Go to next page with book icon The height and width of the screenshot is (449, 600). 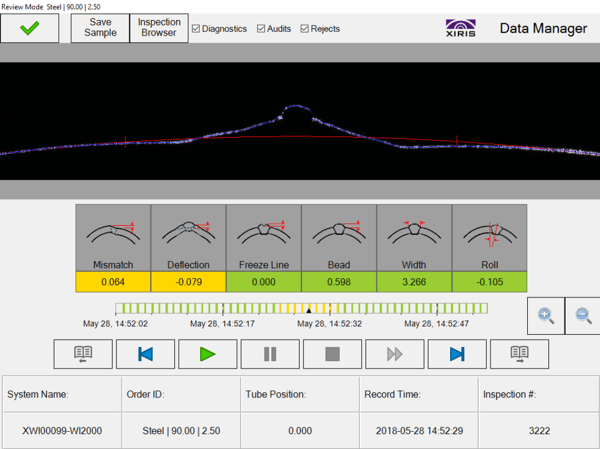pos(520,354)
